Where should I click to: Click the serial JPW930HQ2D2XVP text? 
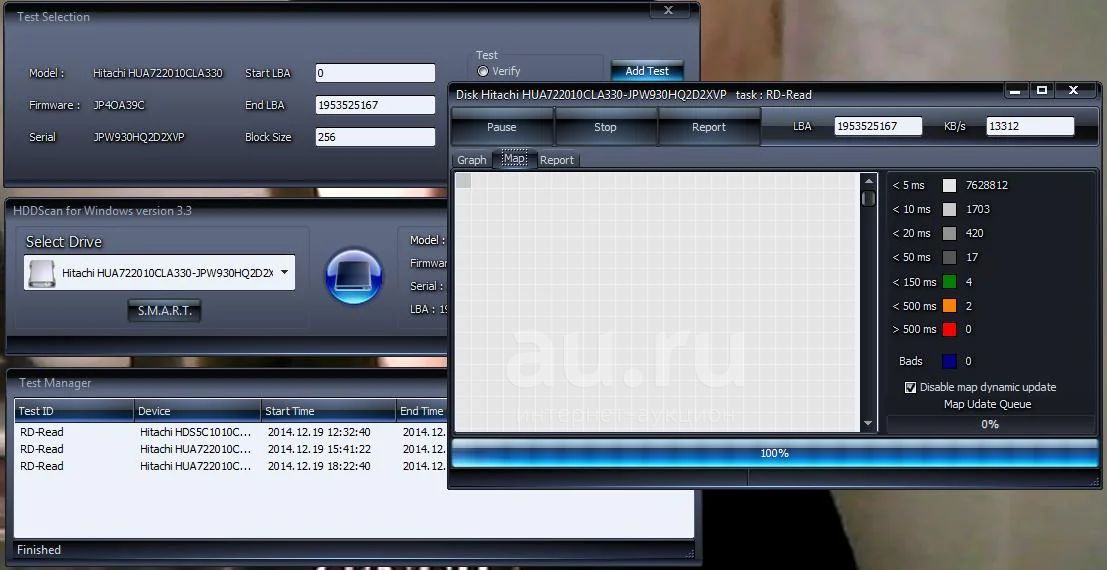click(x=138, y=137)
